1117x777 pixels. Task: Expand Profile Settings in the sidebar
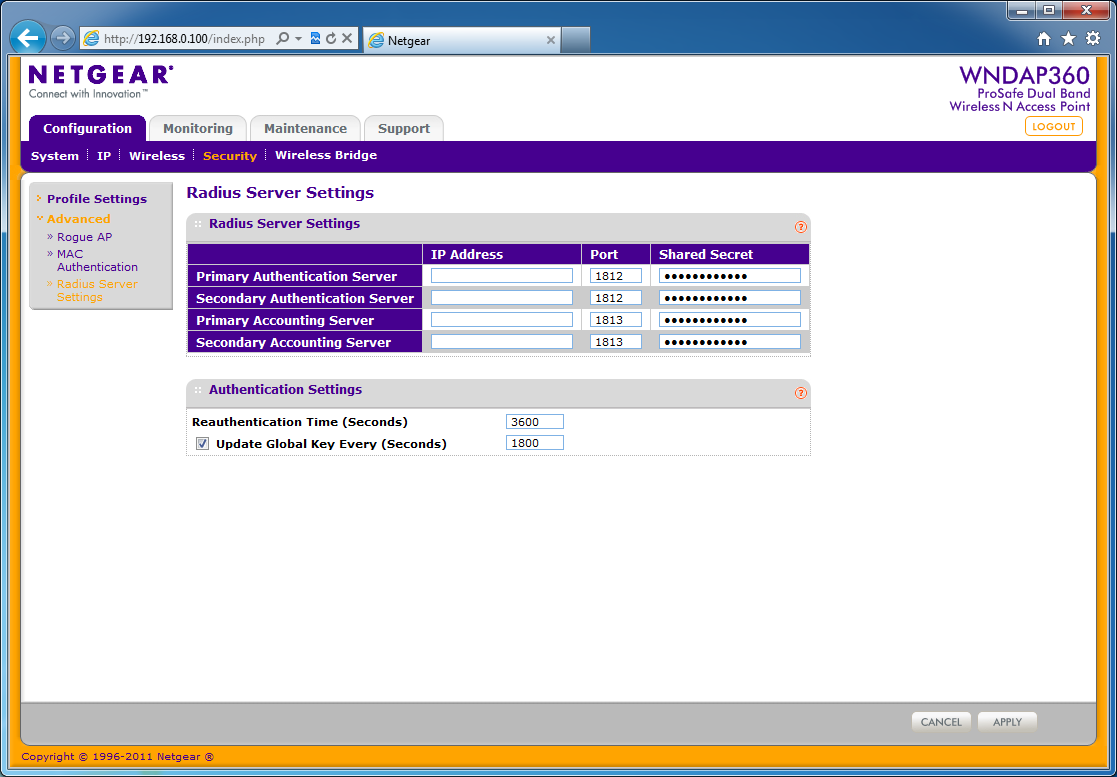tap(97, 199)
